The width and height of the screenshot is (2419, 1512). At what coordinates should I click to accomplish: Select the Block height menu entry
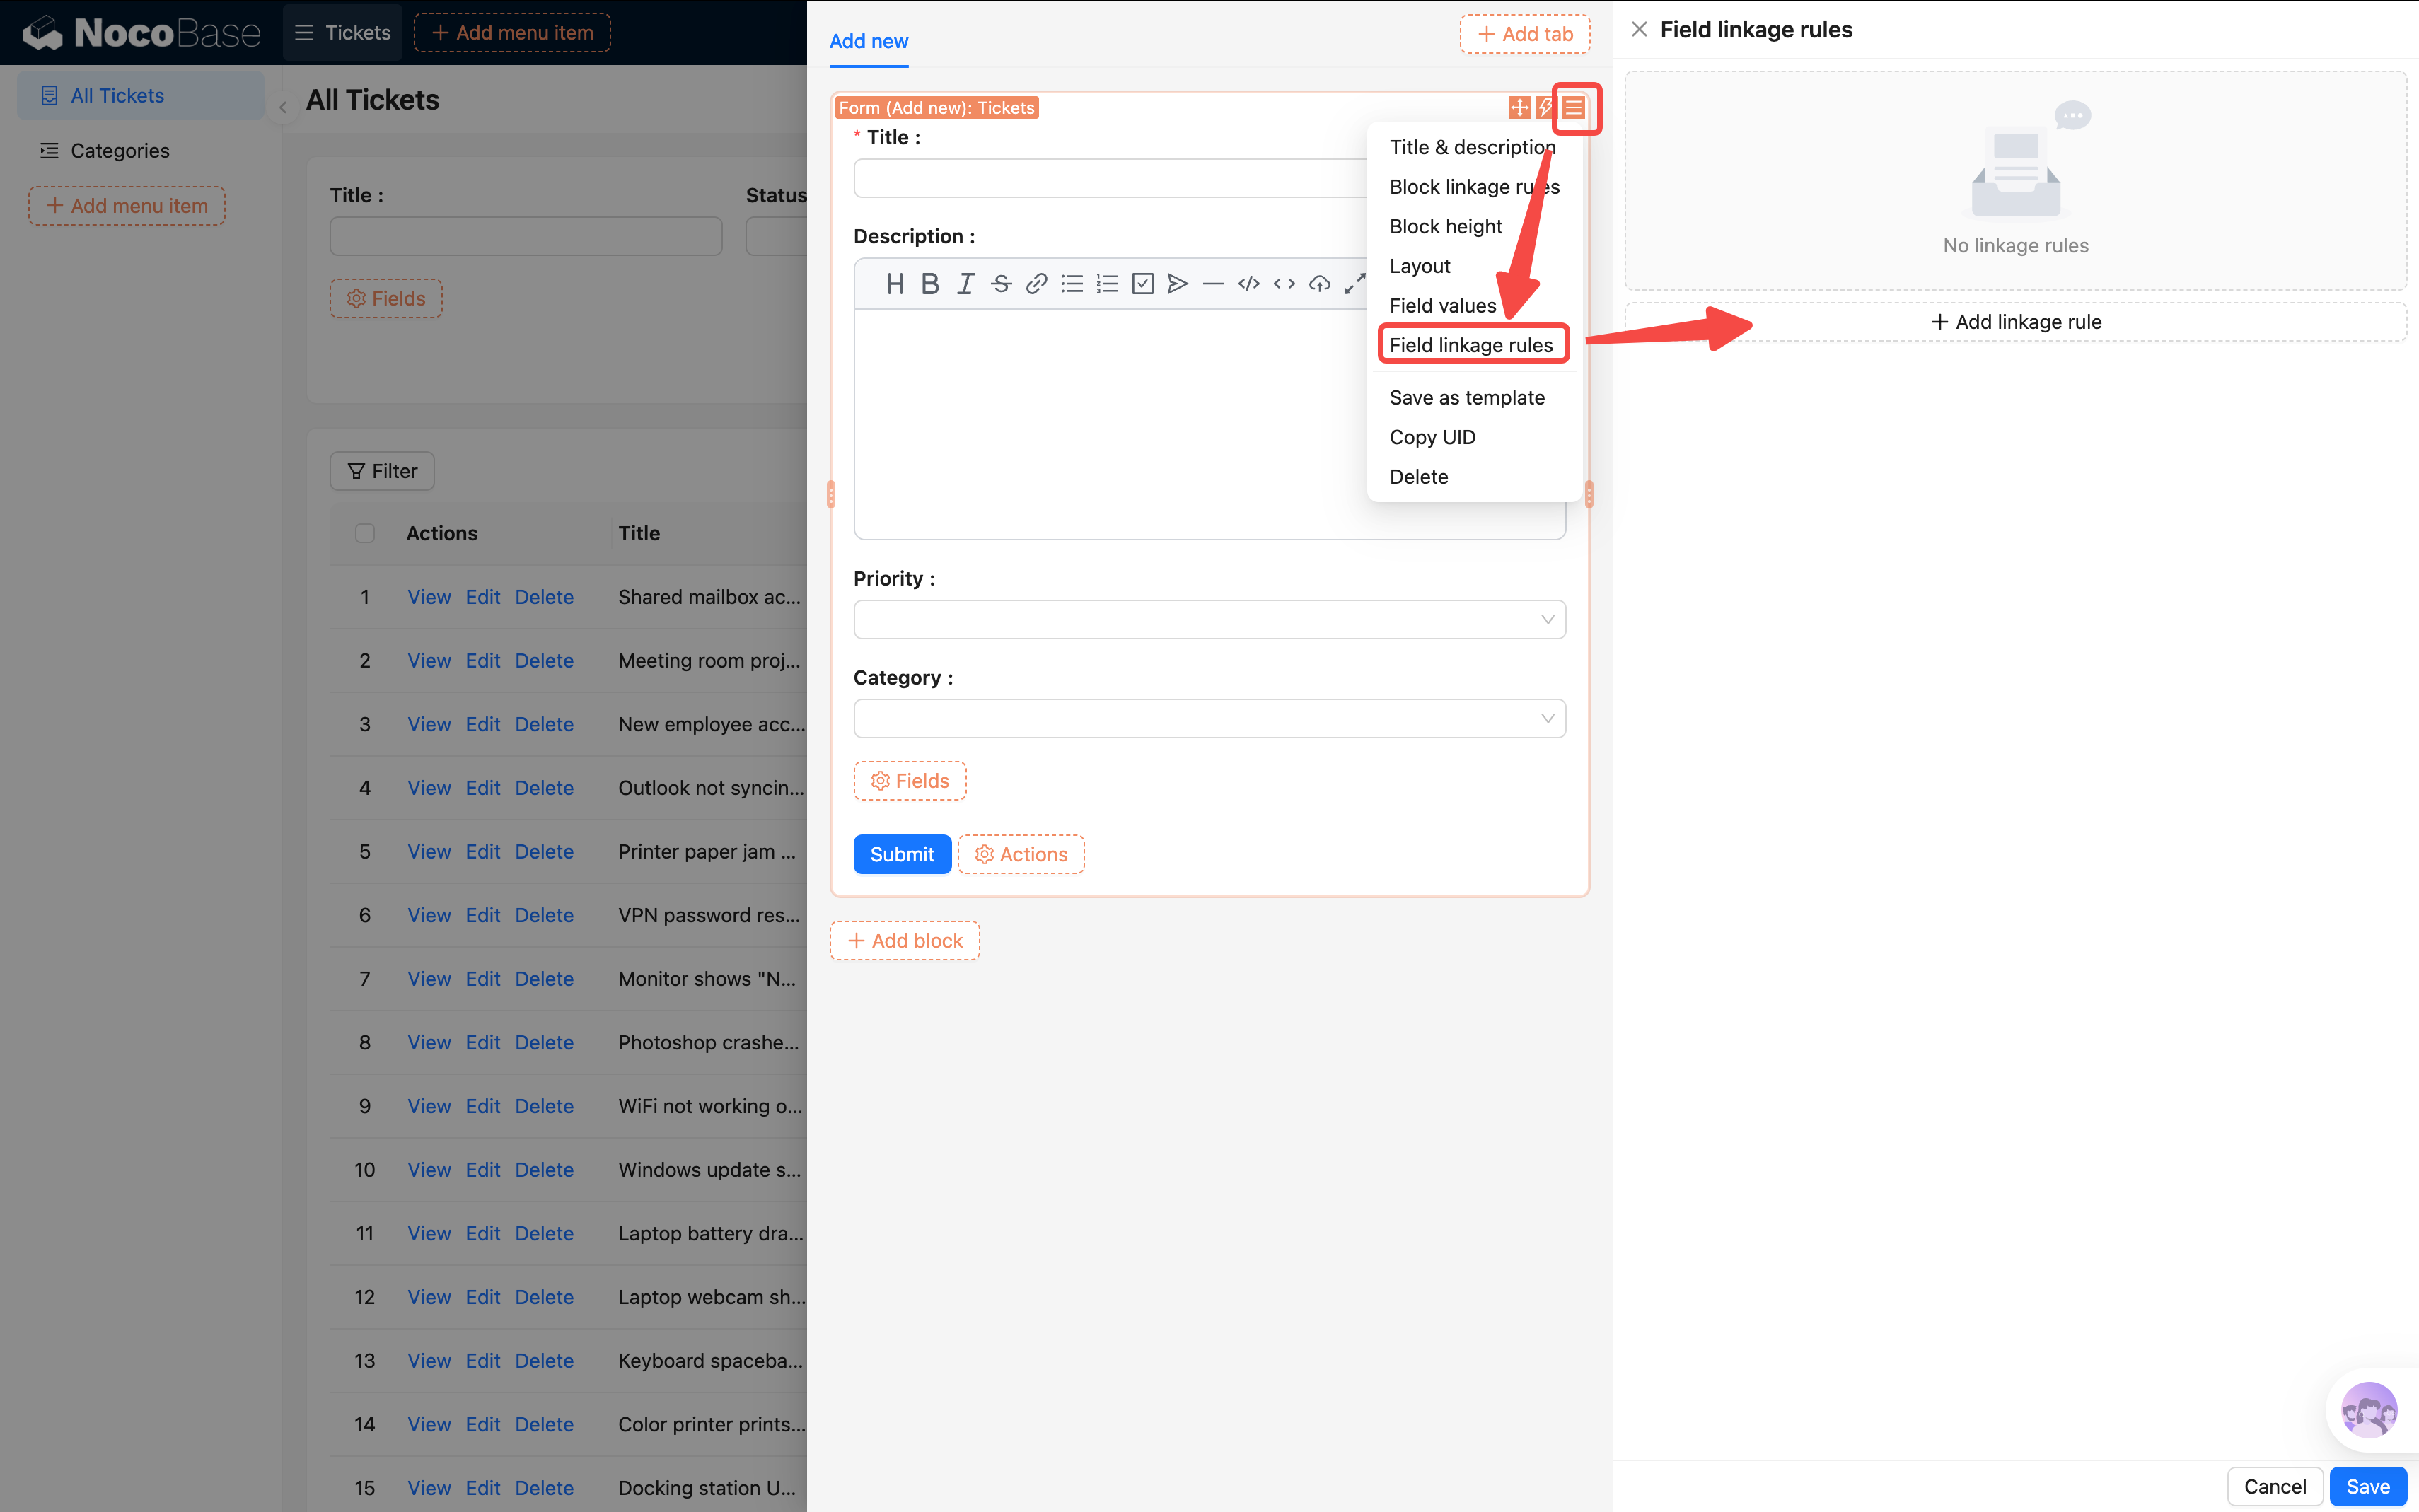(1445, 226)
